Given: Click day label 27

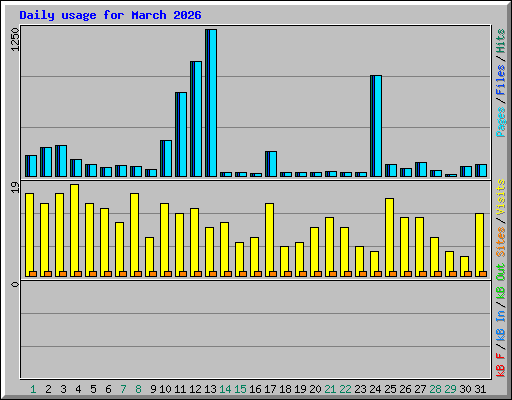Looking at the screenshot, I should (420, 389).
